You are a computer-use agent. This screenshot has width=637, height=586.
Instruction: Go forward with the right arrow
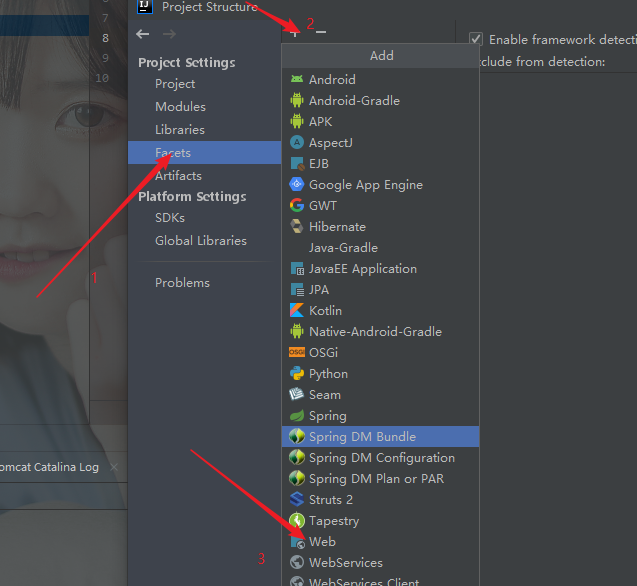[x=169, y=34]
